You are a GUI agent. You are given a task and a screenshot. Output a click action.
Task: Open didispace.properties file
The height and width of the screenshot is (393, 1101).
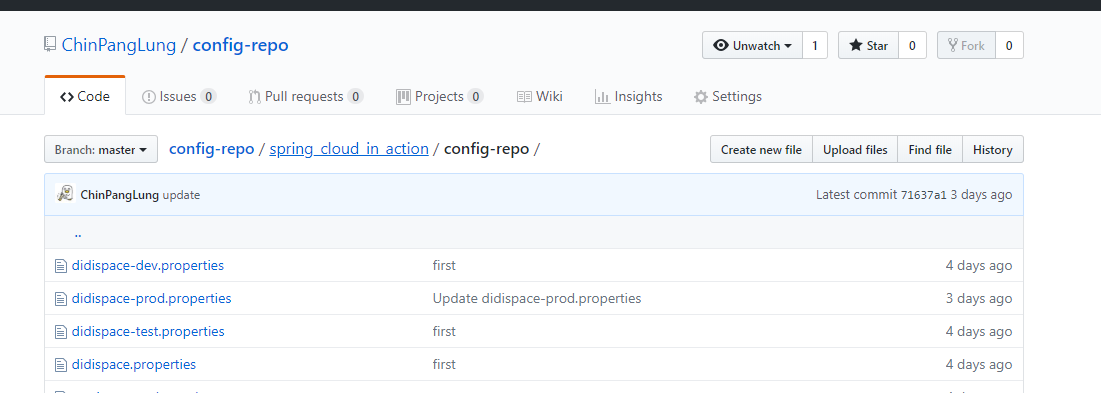tap(133, 364)
